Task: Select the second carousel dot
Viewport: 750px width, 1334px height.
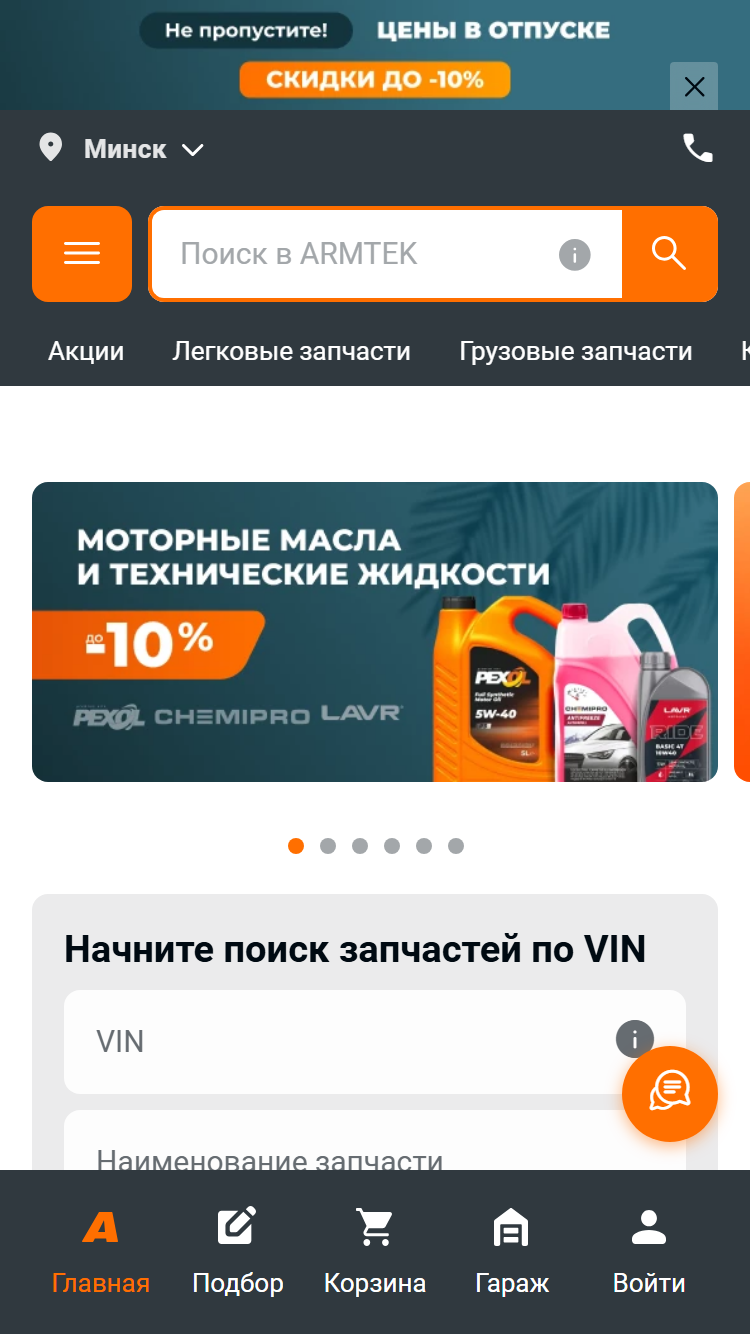Action: tap(328, 846)
